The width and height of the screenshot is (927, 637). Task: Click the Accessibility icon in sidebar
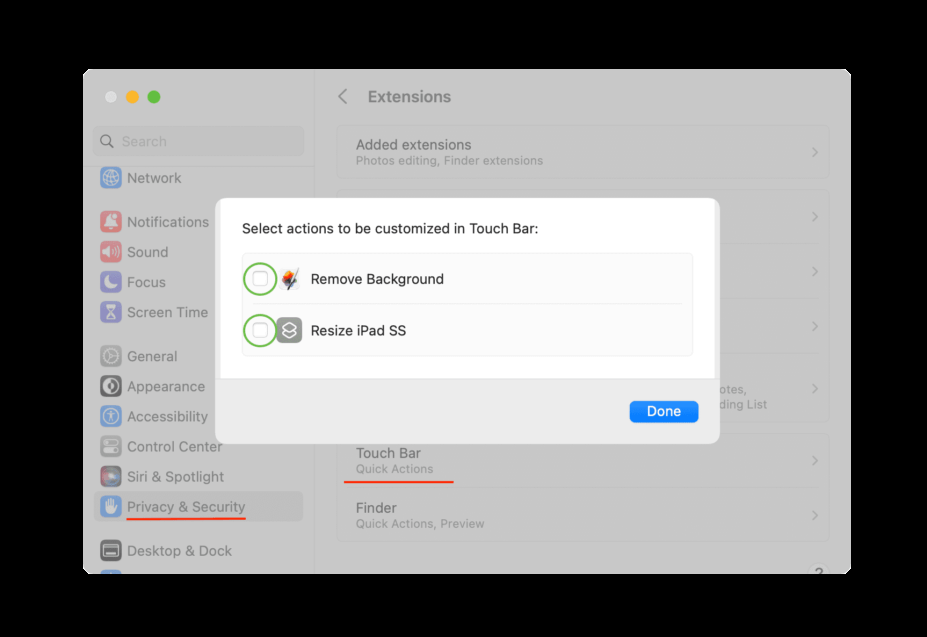pos(111,416)
